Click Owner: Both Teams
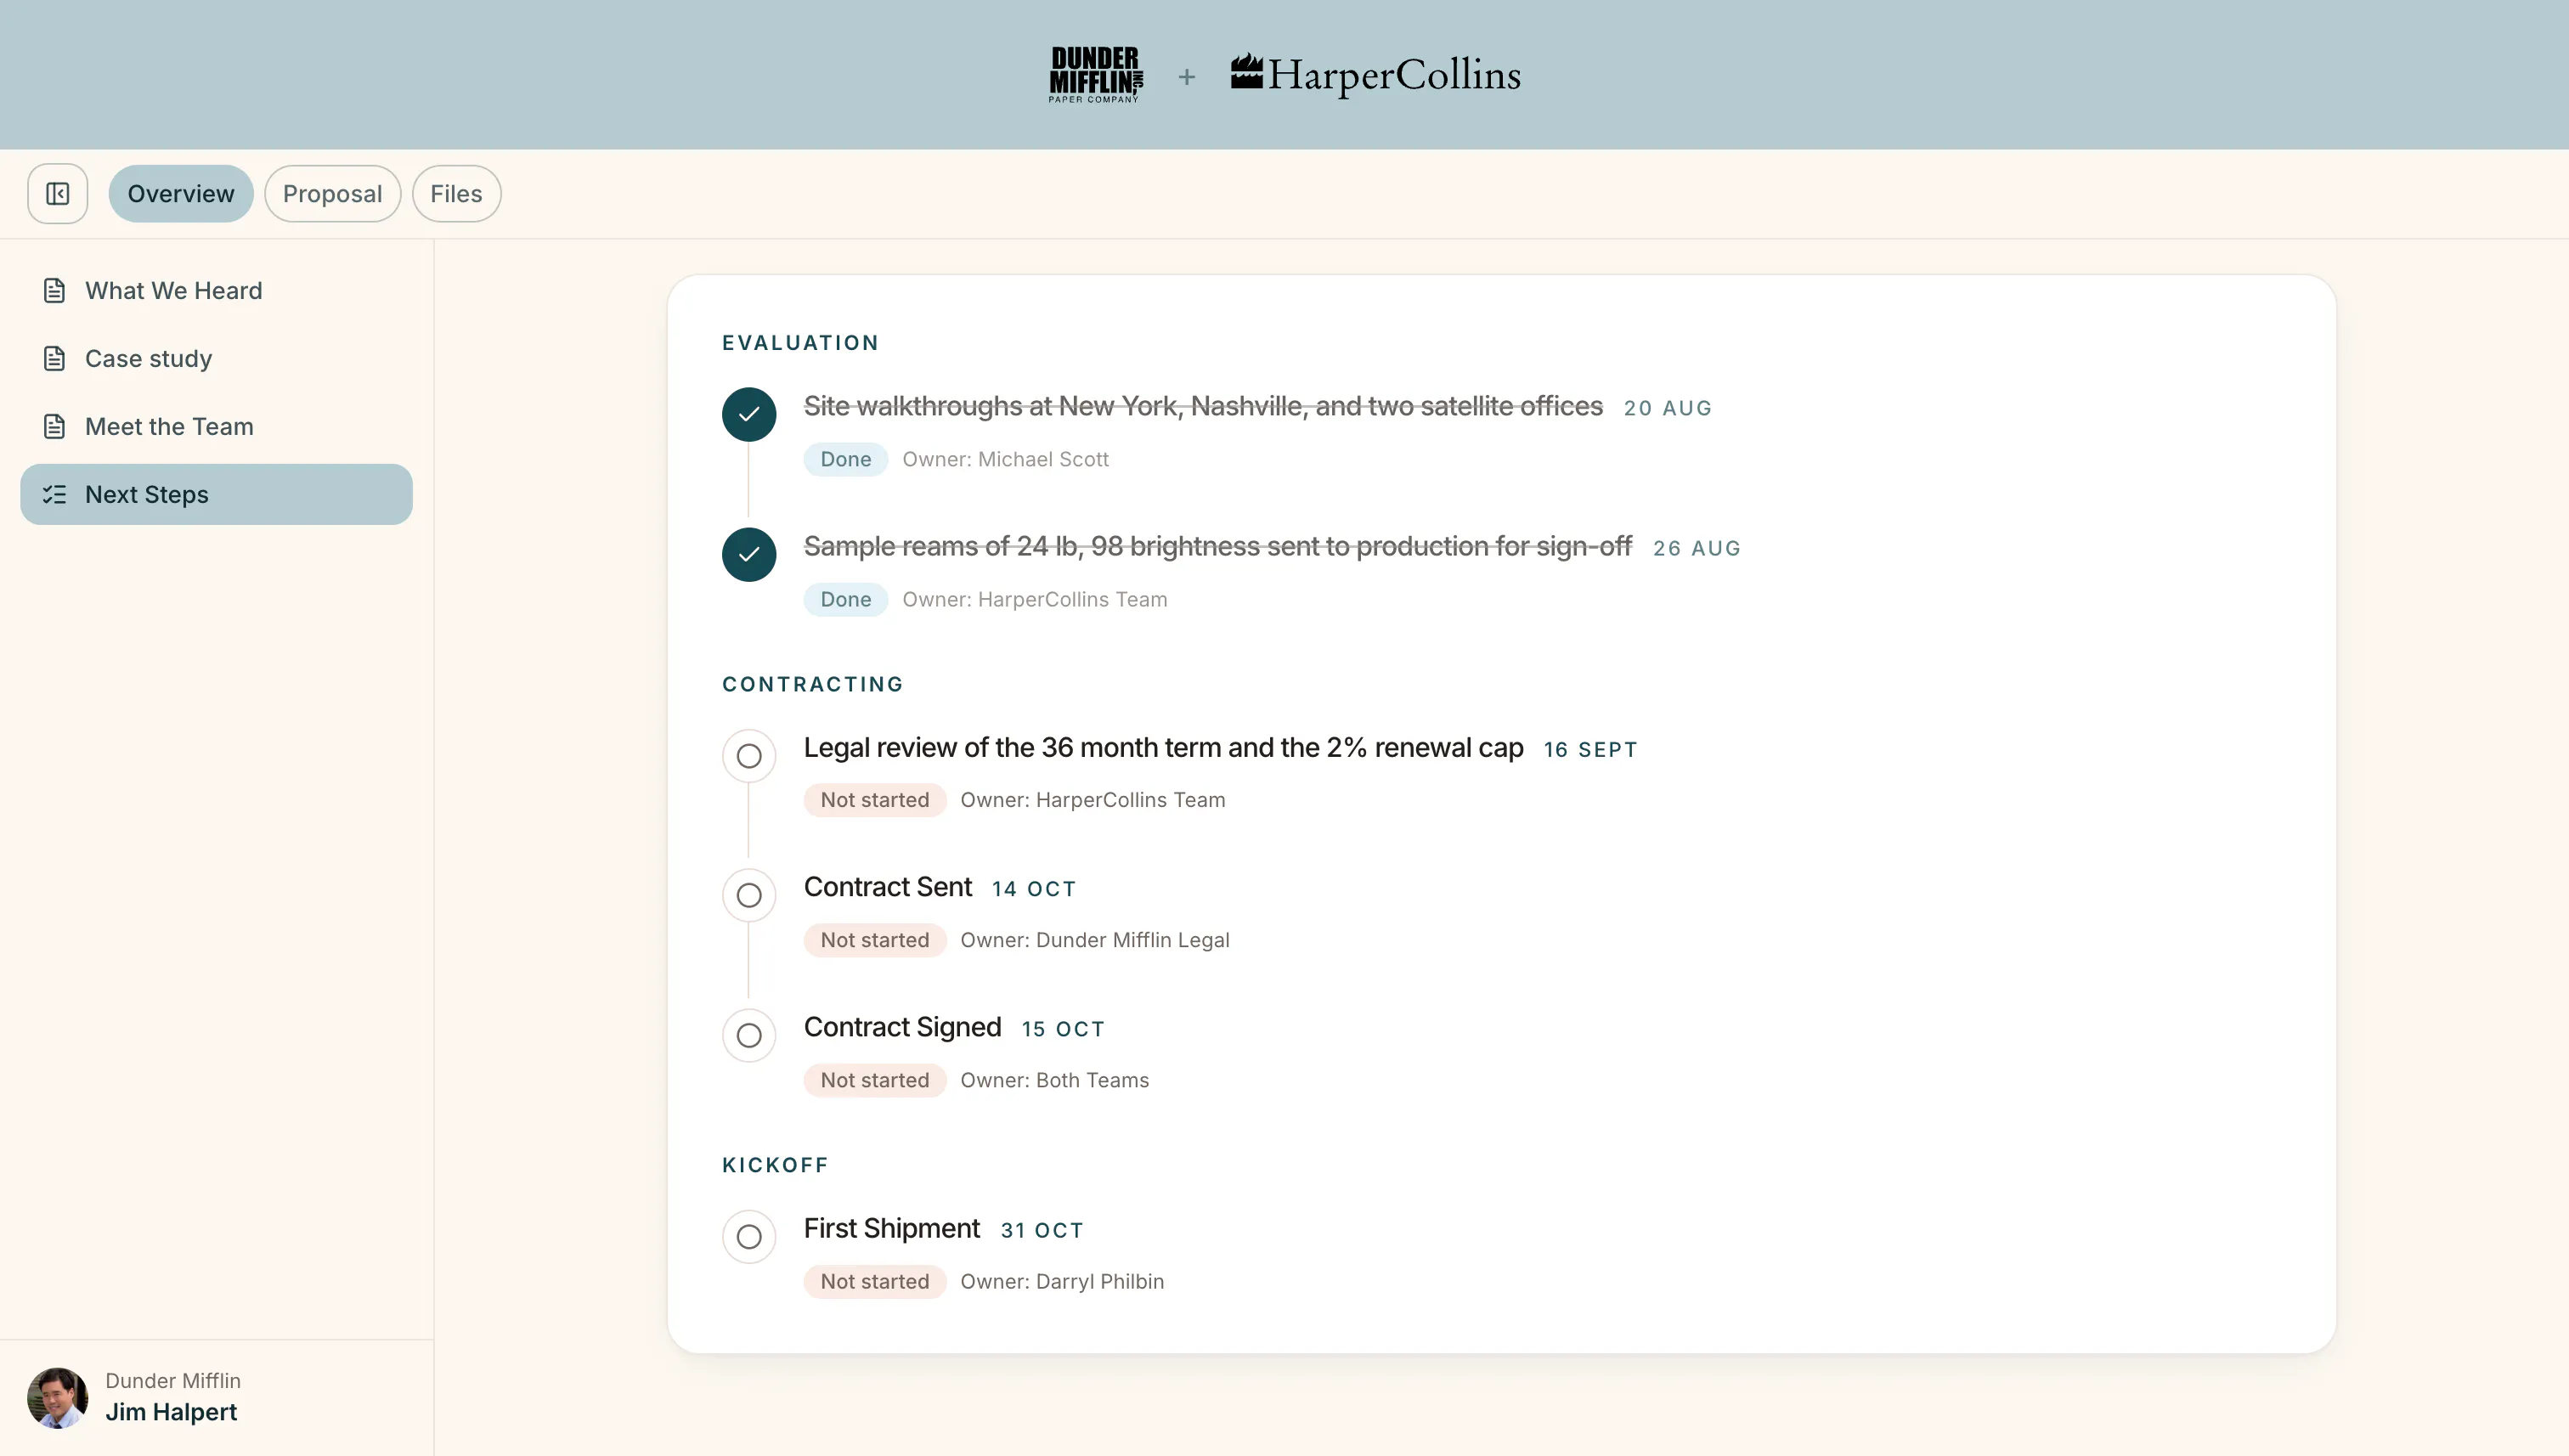This screenshot has width=2569, height=1456. click(1055, 1080)
